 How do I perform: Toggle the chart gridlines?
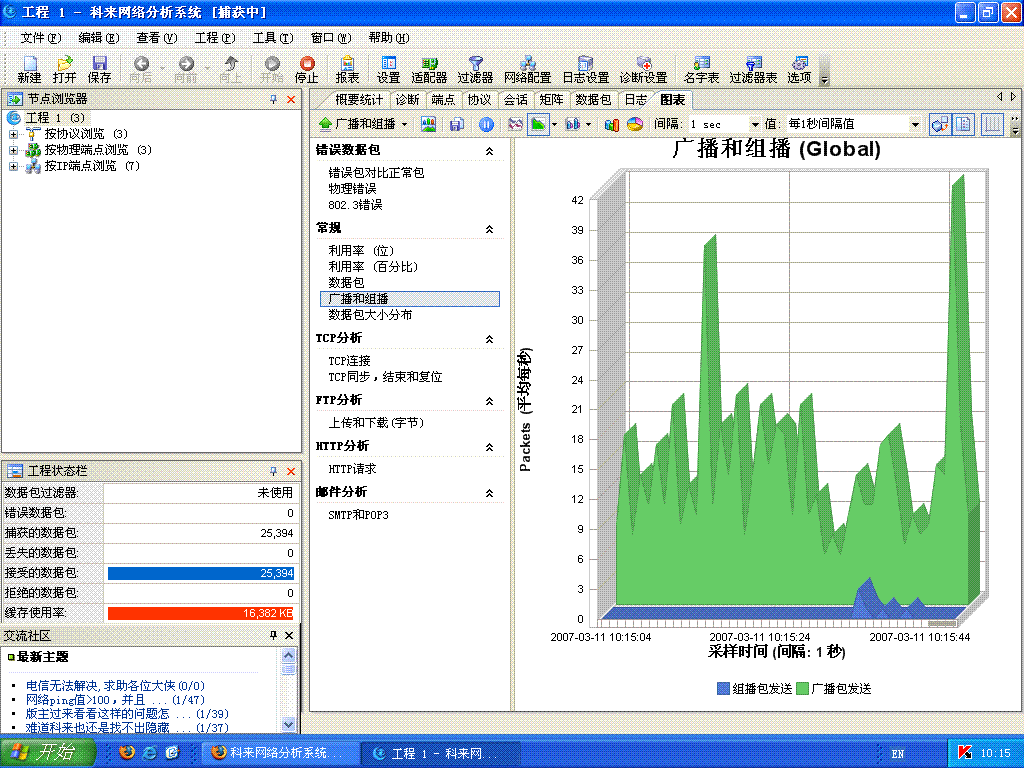click(992, 123)
